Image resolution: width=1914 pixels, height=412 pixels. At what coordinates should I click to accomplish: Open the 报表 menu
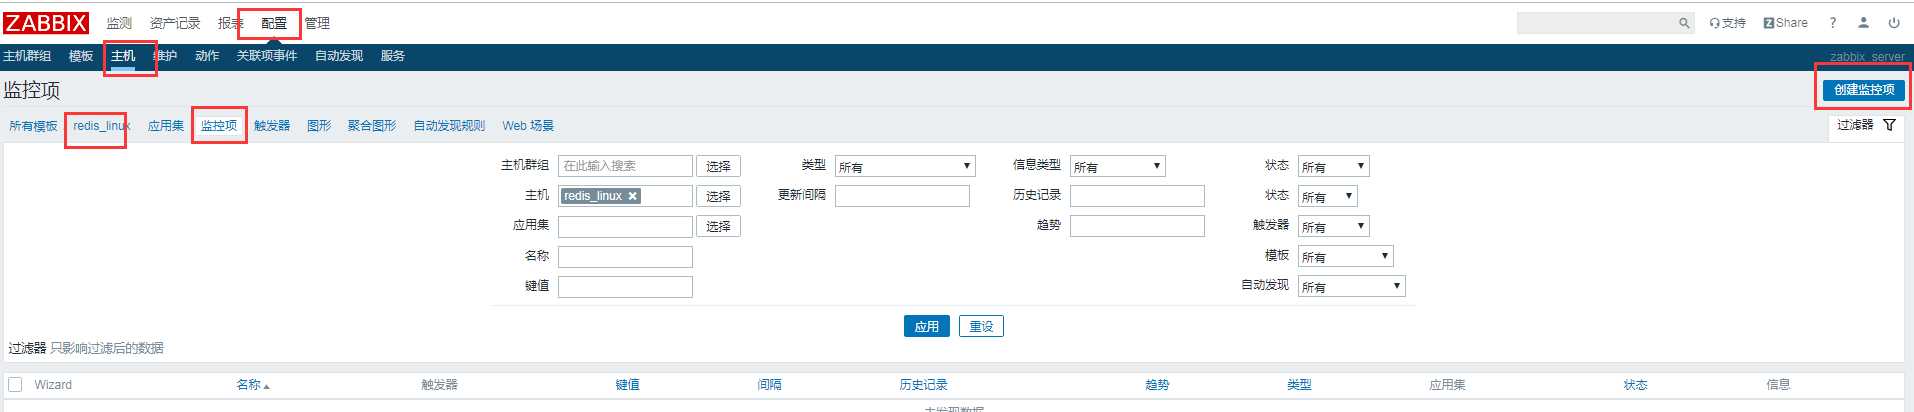230,23
